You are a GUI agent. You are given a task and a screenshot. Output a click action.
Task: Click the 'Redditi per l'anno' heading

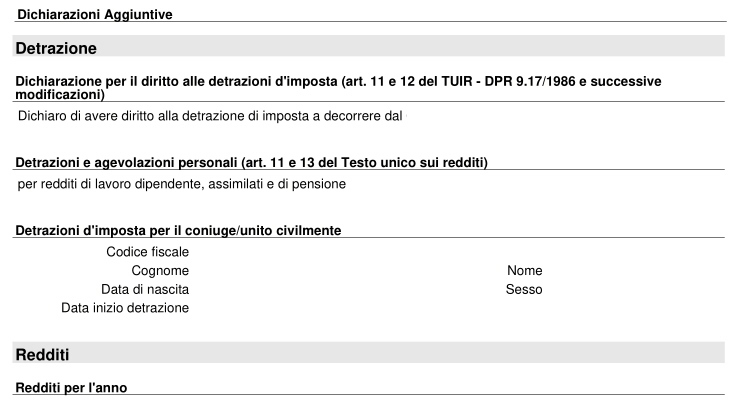click(71, 388)
